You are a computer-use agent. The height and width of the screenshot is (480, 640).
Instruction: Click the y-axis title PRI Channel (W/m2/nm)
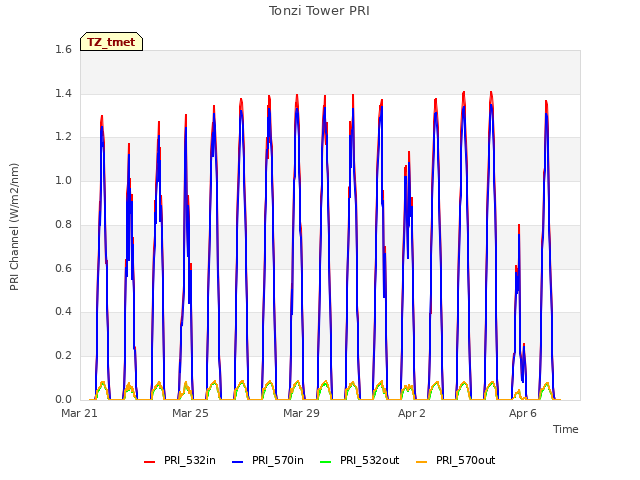click(14, 227)
